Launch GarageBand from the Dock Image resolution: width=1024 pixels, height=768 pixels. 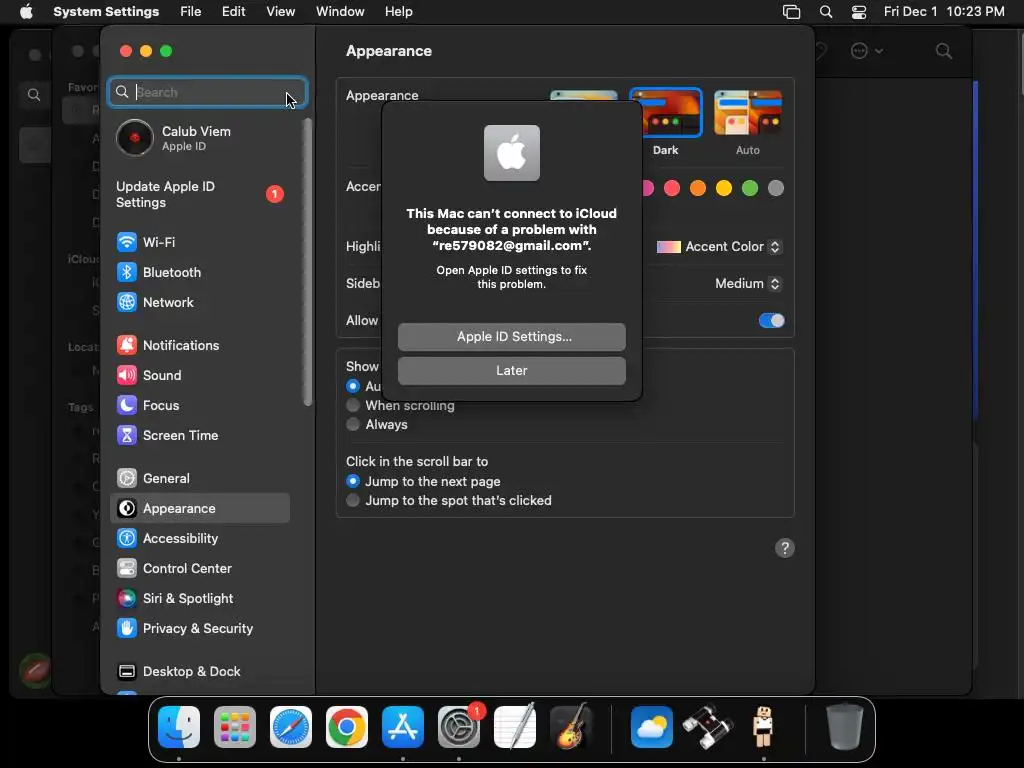click(571, 727)
